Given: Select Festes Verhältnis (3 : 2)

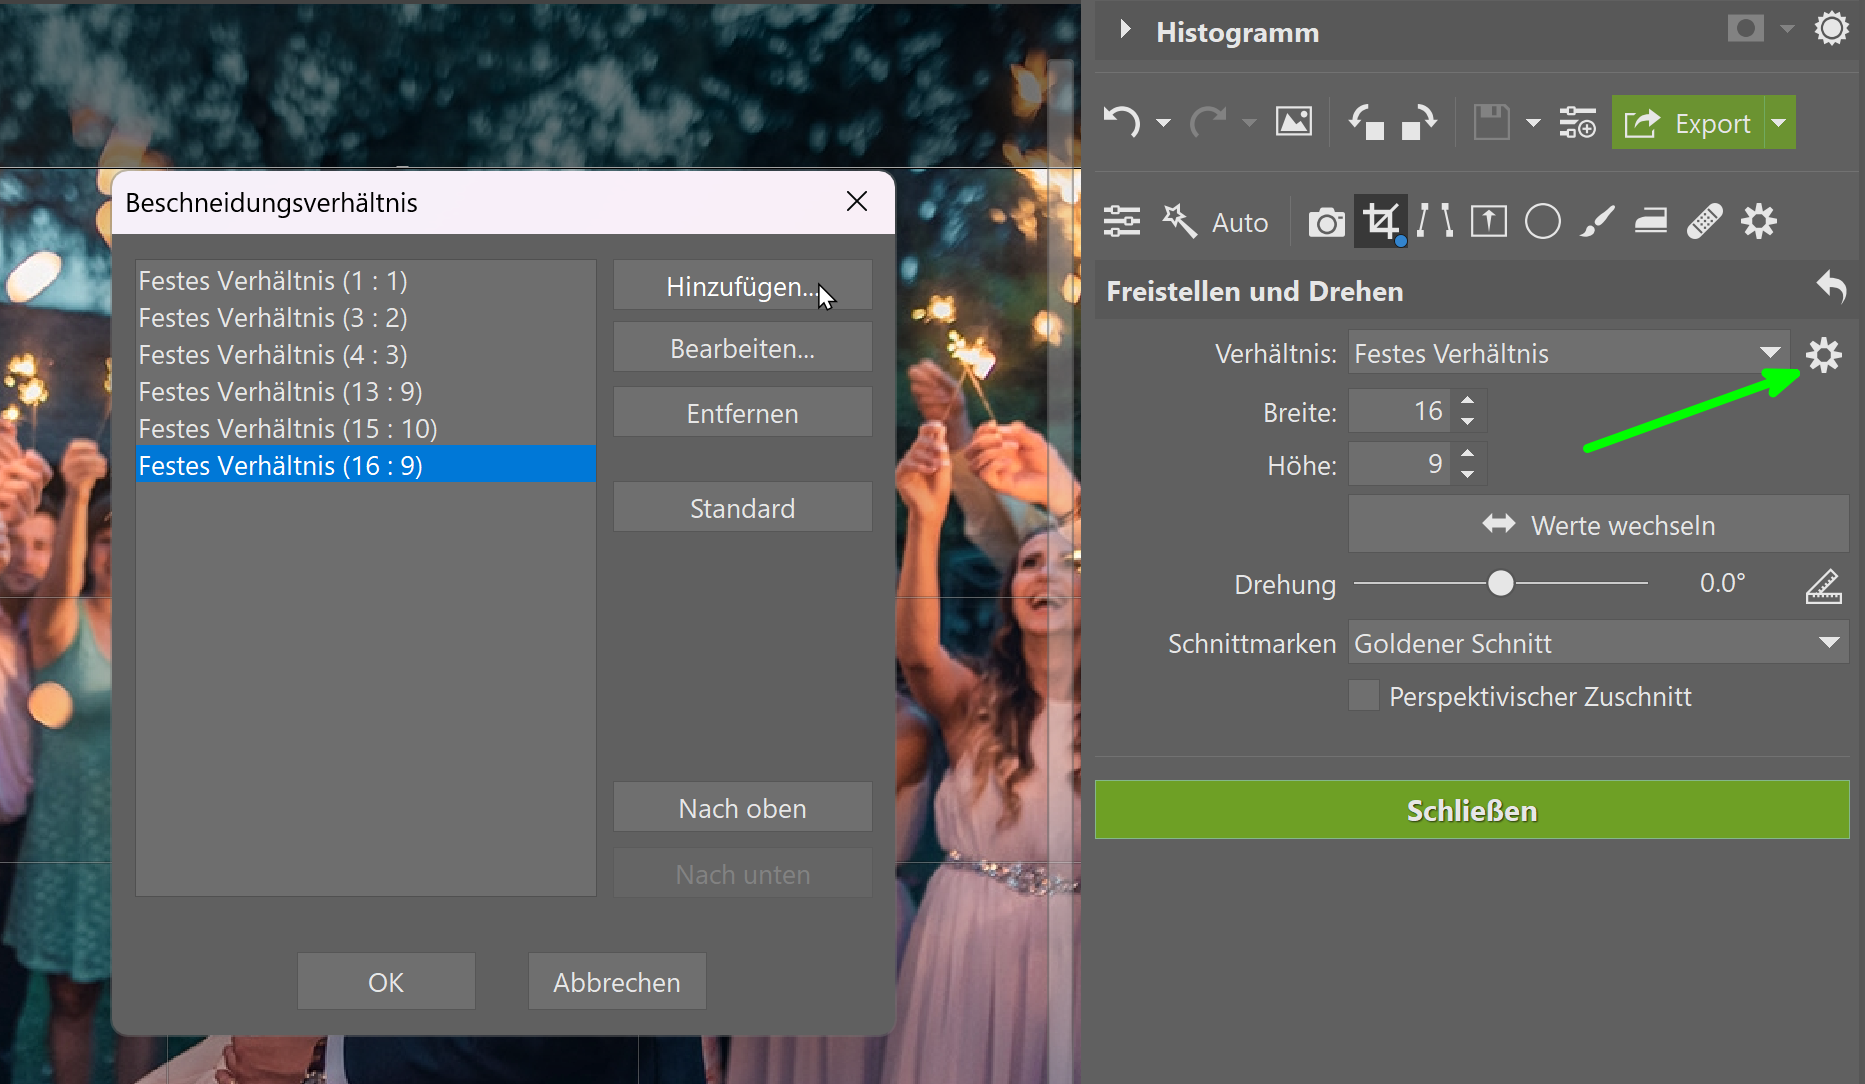Looking at the screenshot, I should point(366,318).
